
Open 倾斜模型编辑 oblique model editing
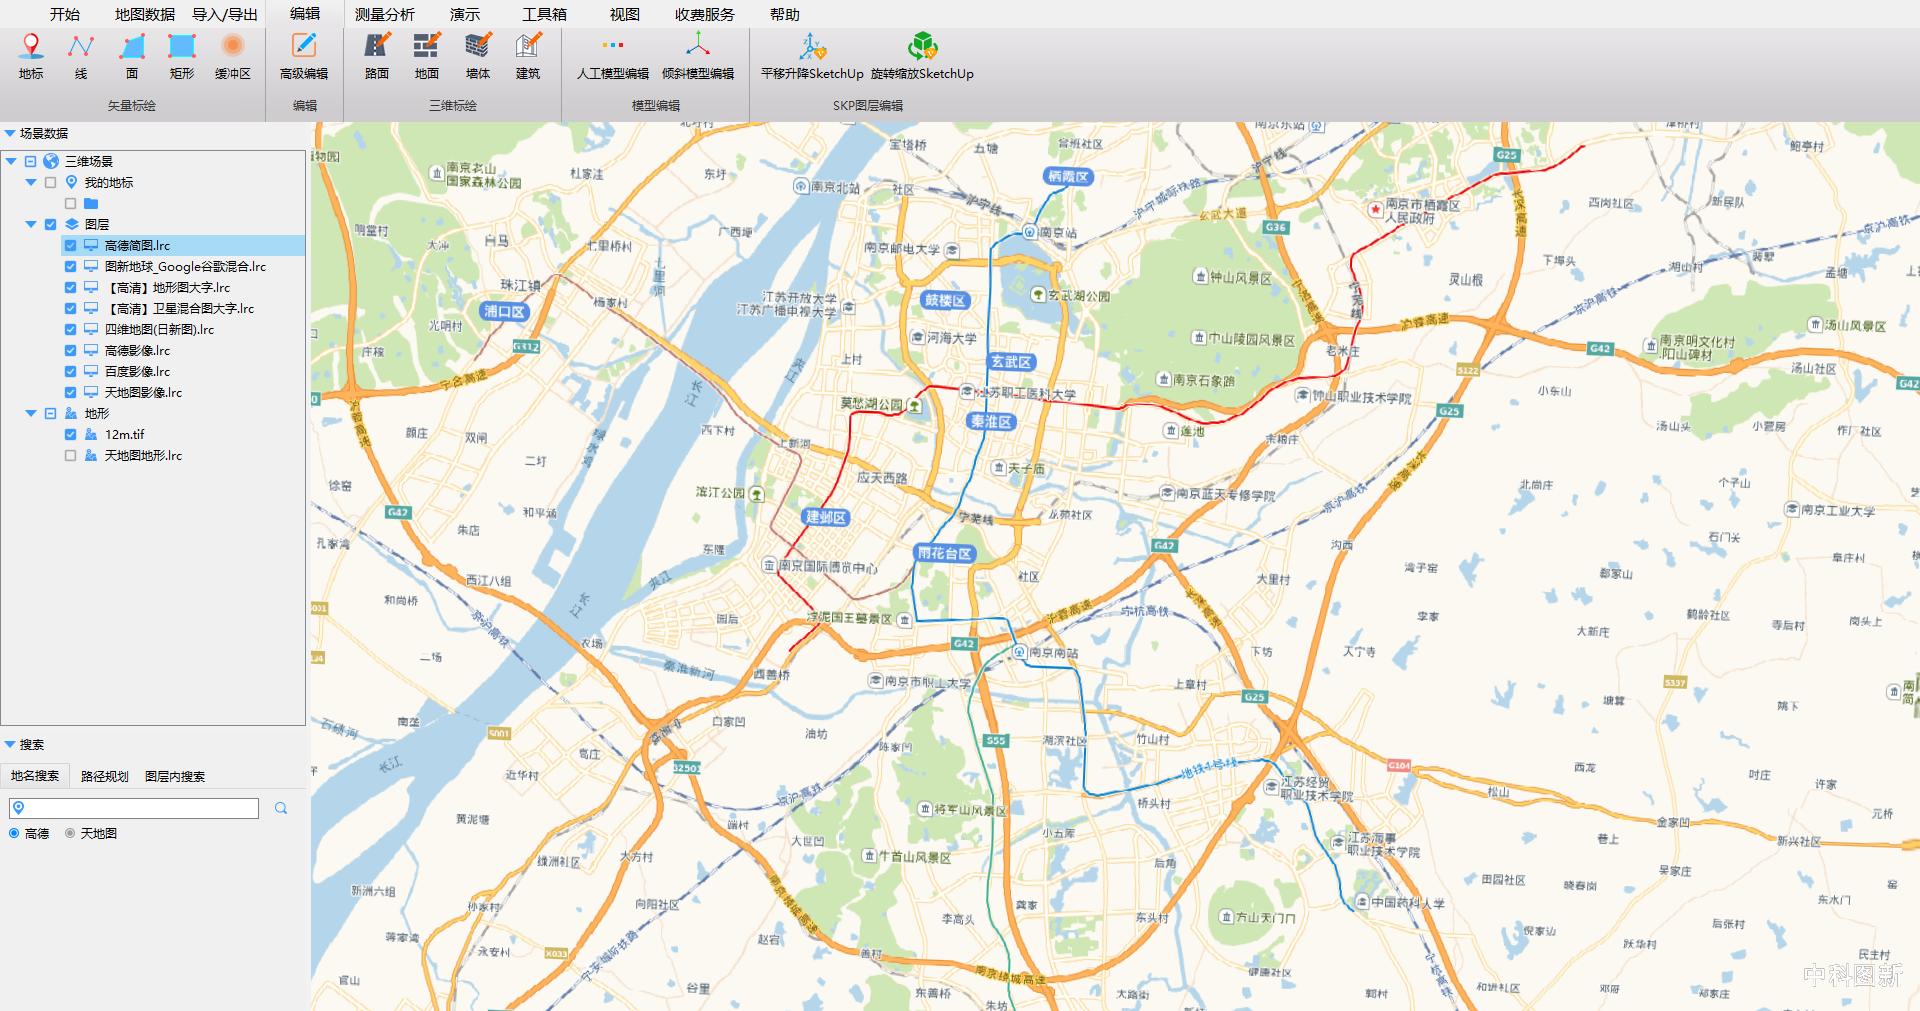[698, 56]
